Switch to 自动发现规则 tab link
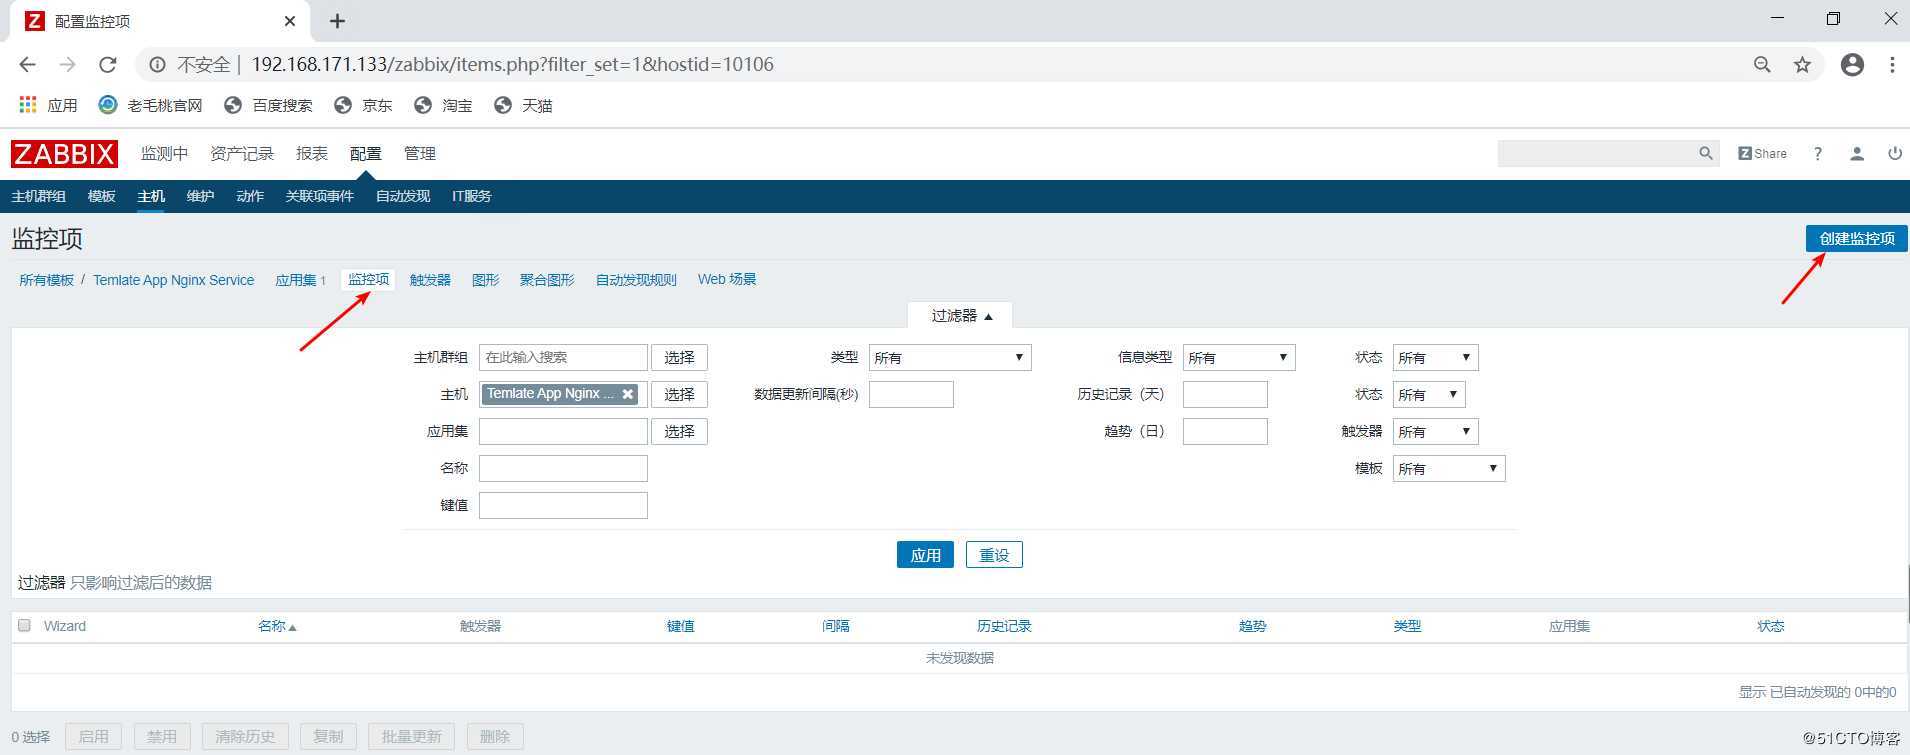1910x755 pixels. click(x=636, y=280)
